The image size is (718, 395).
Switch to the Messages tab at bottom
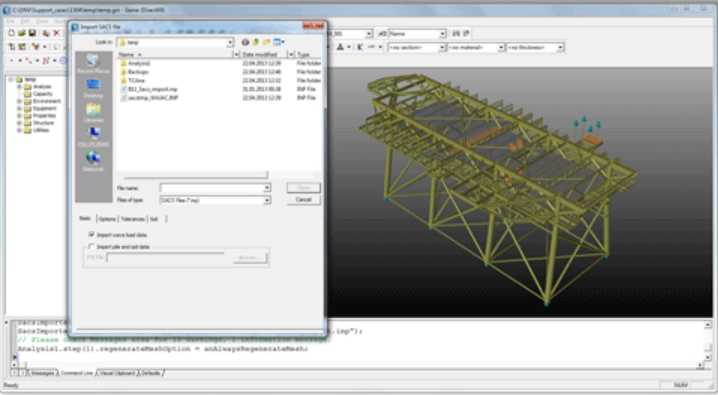43,373
